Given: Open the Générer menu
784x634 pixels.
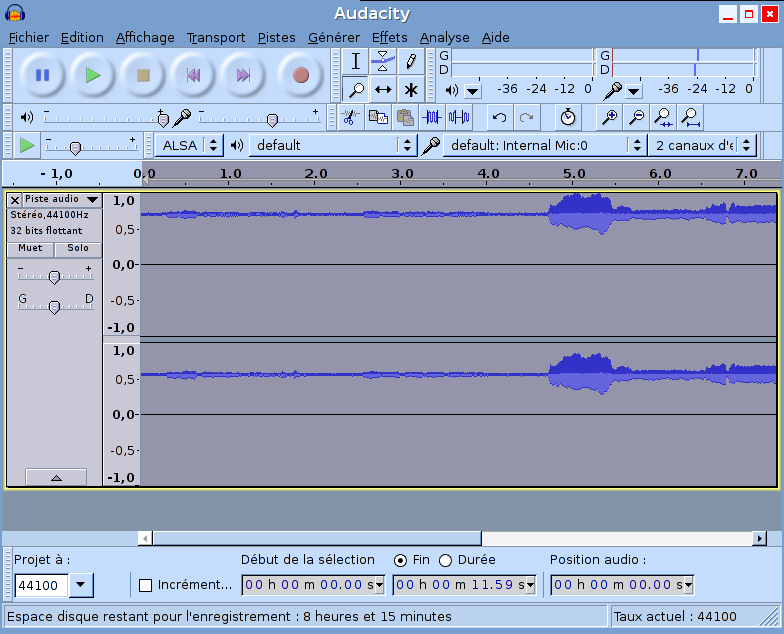Looking at the screenshot, I should pyautogui.click(x=334, y=38).
